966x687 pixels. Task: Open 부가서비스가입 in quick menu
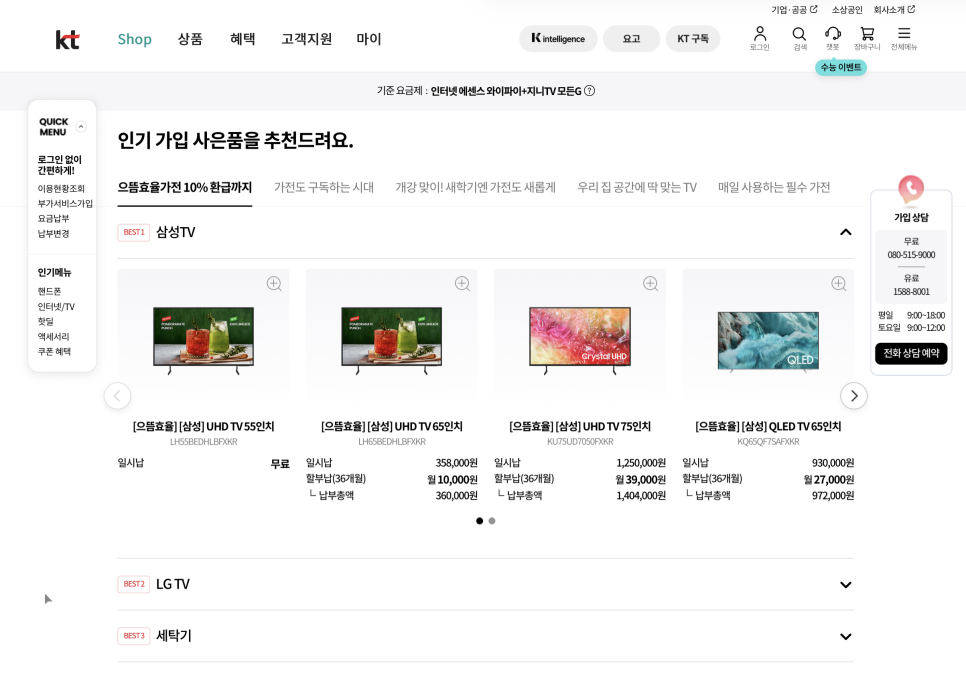[65, 203]
